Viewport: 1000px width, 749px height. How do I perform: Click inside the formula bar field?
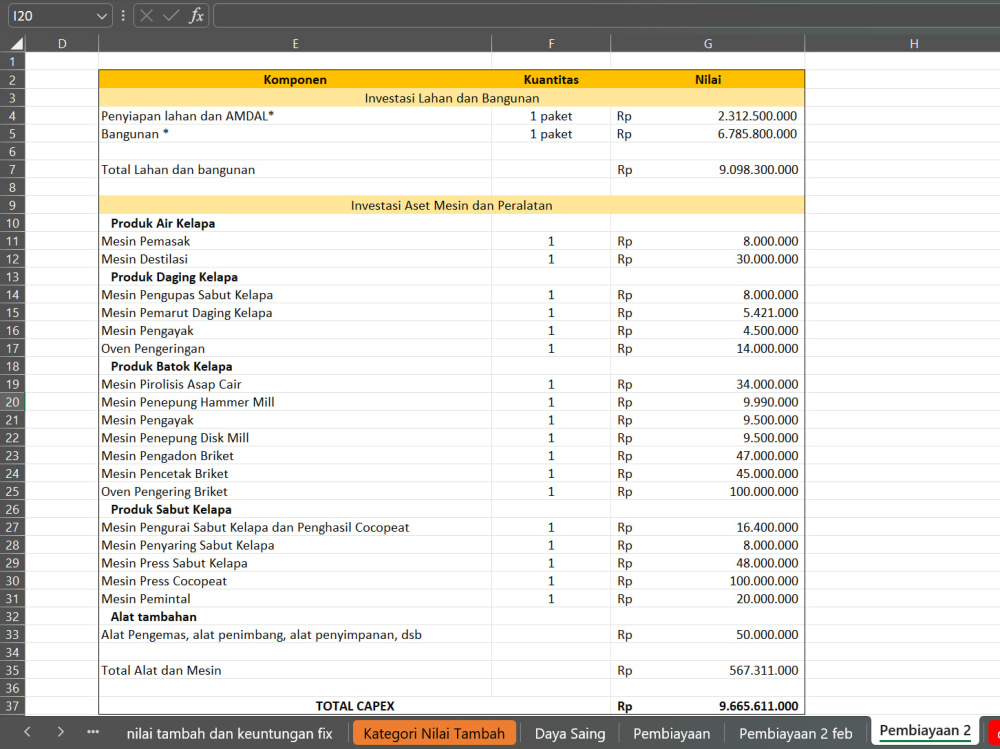click(x=606, y=16)
